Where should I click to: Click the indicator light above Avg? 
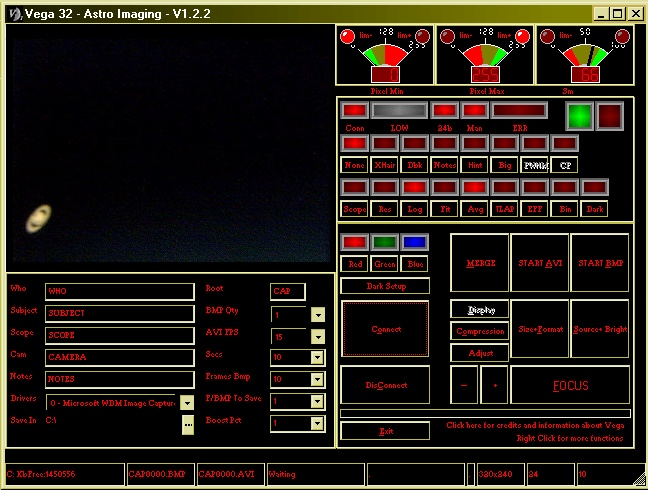coord(475,187)
